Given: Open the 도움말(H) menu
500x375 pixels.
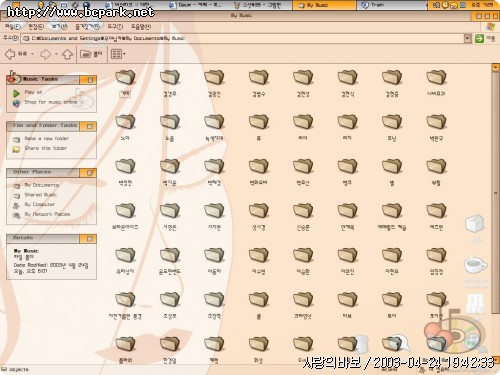Looking at the screenshot, I should [141, 26].
